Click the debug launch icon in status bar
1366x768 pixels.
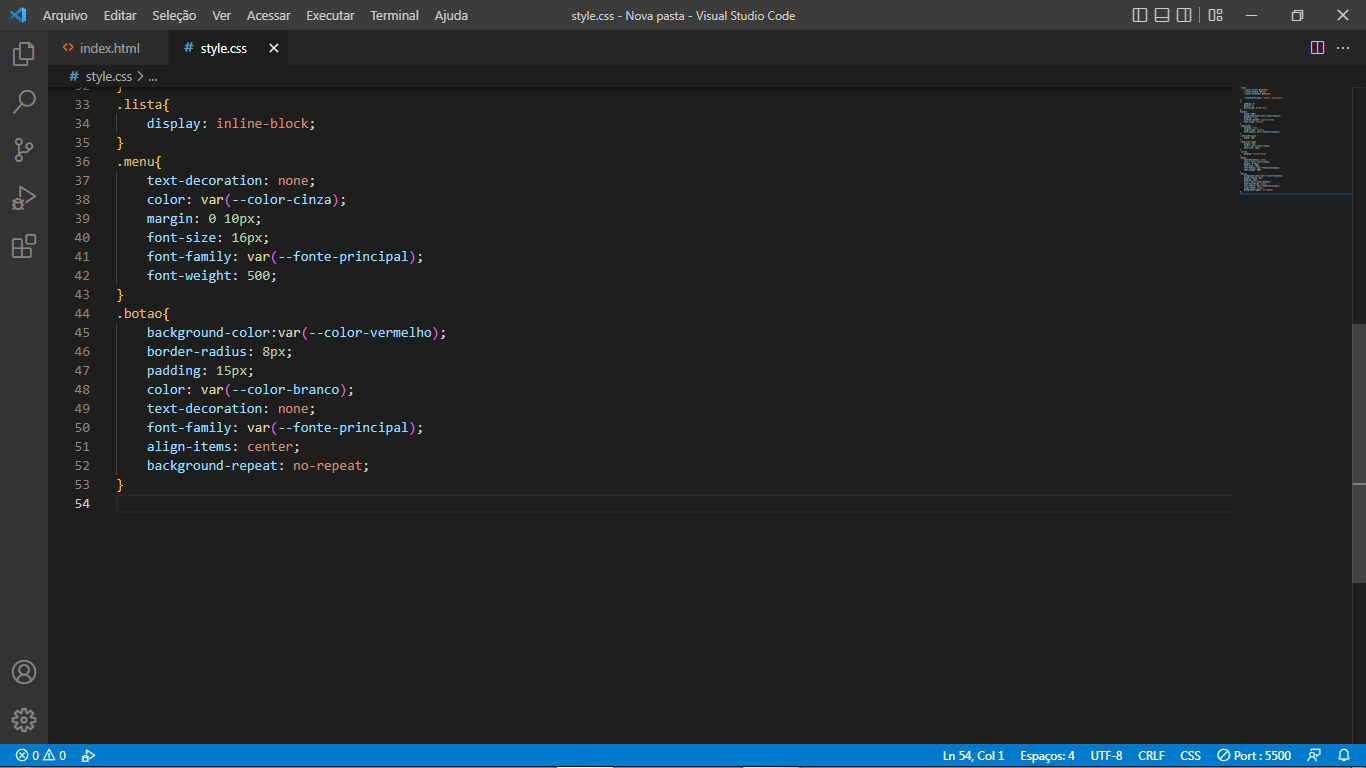tap(88, 756)
